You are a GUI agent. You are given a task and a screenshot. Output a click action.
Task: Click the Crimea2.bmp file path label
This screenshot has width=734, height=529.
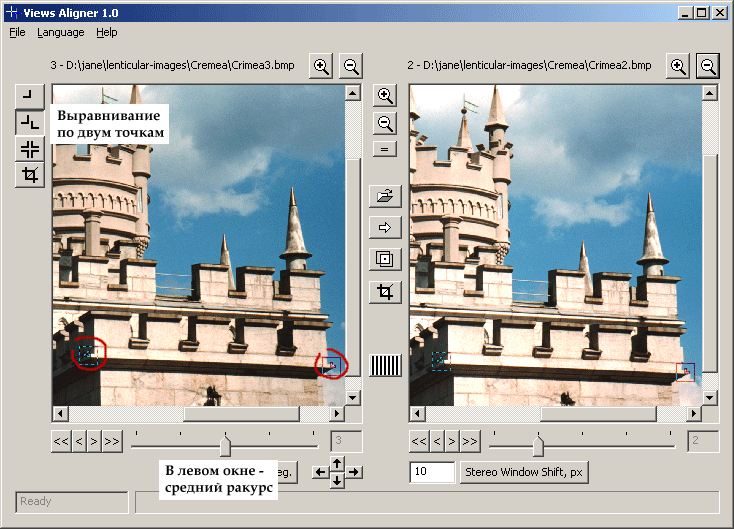[529, 65]
